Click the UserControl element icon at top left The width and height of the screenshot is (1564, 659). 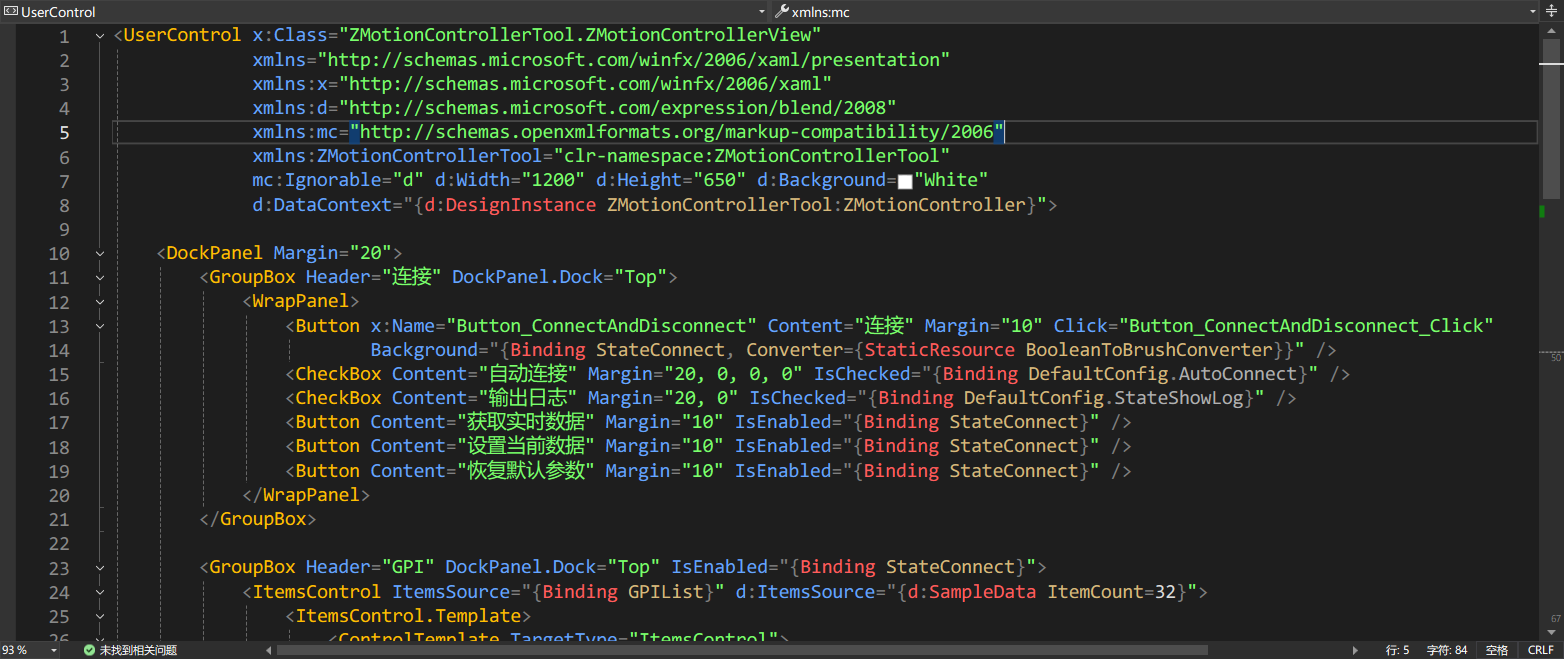pyautogui.click(x=11, y=12)
